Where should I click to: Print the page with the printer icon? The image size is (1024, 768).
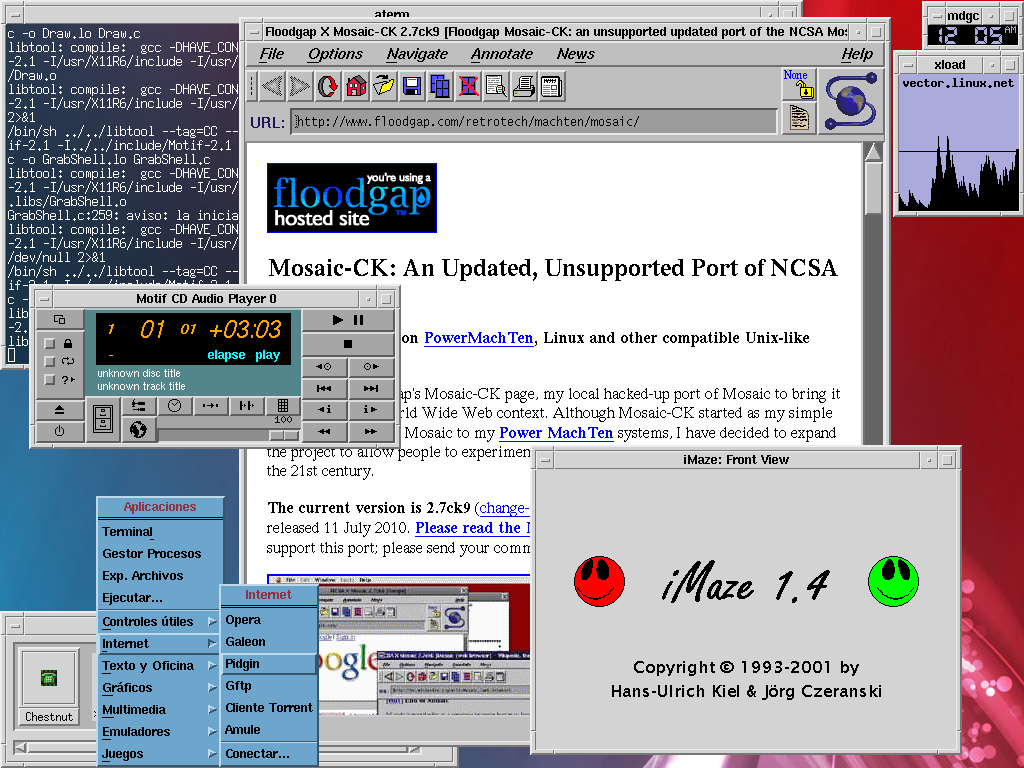point(524,86)
